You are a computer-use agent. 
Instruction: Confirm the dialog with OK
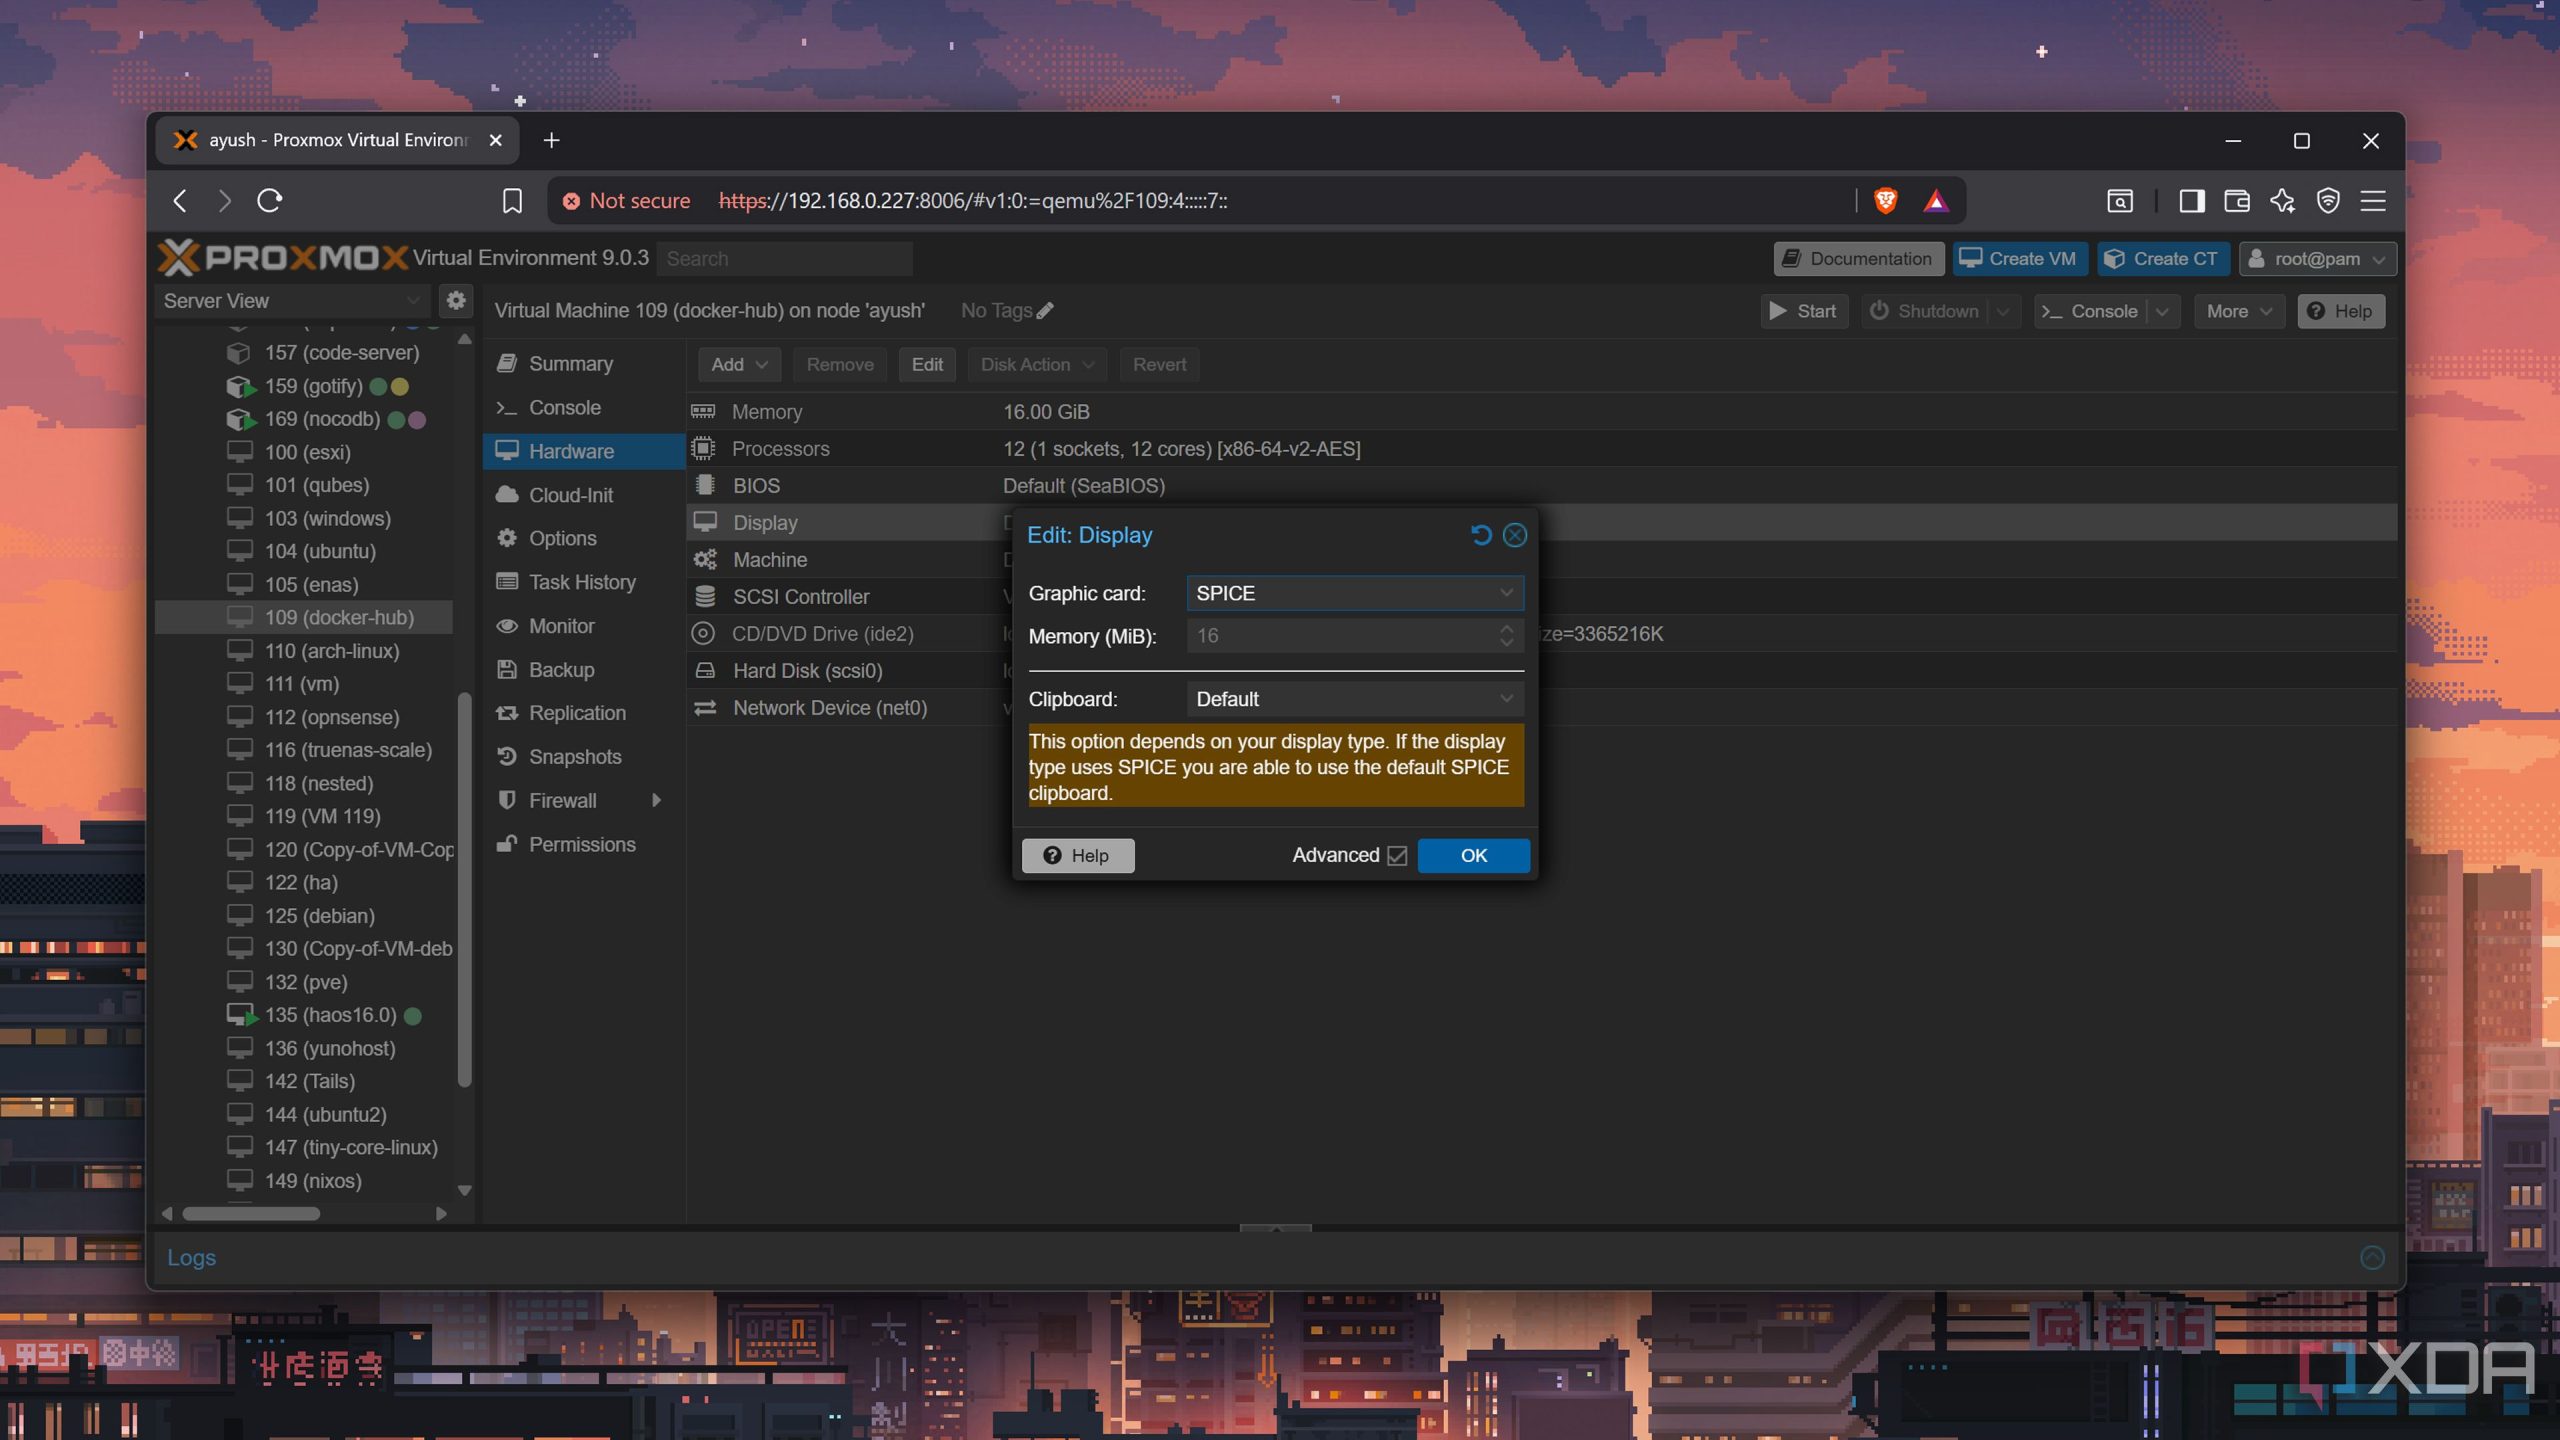click(1473, 856)
